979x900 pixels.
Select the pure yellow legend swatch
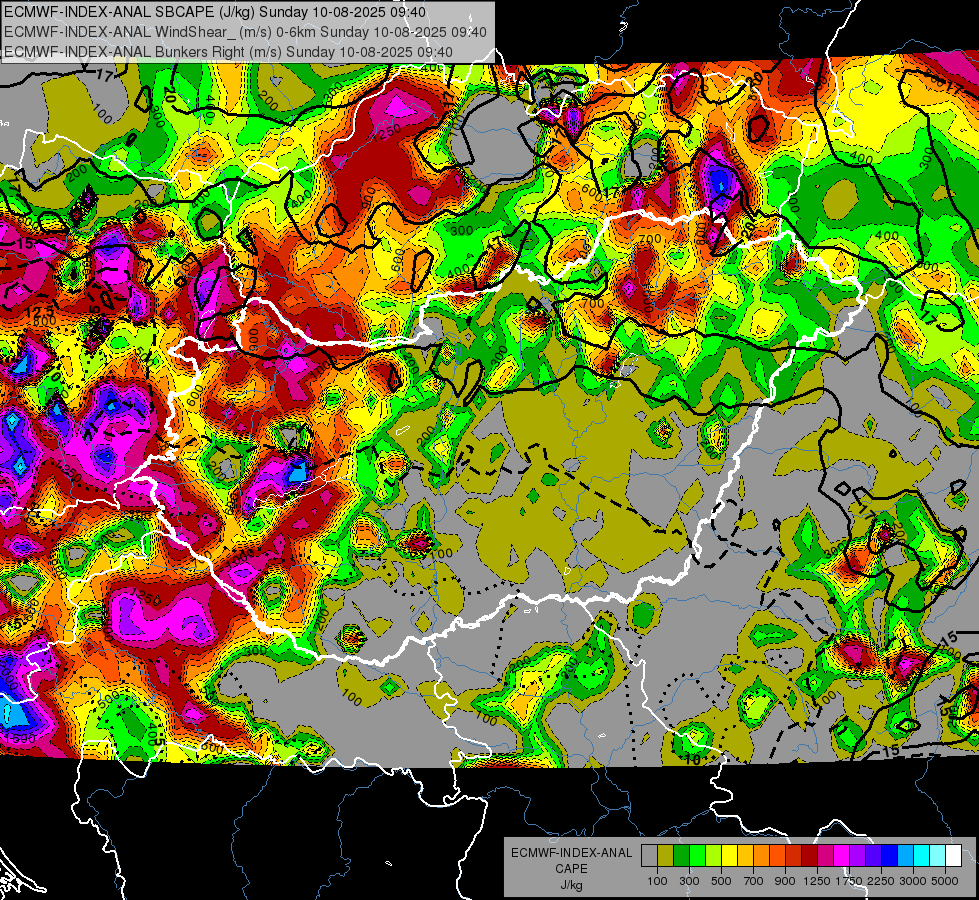pos(729,856)
